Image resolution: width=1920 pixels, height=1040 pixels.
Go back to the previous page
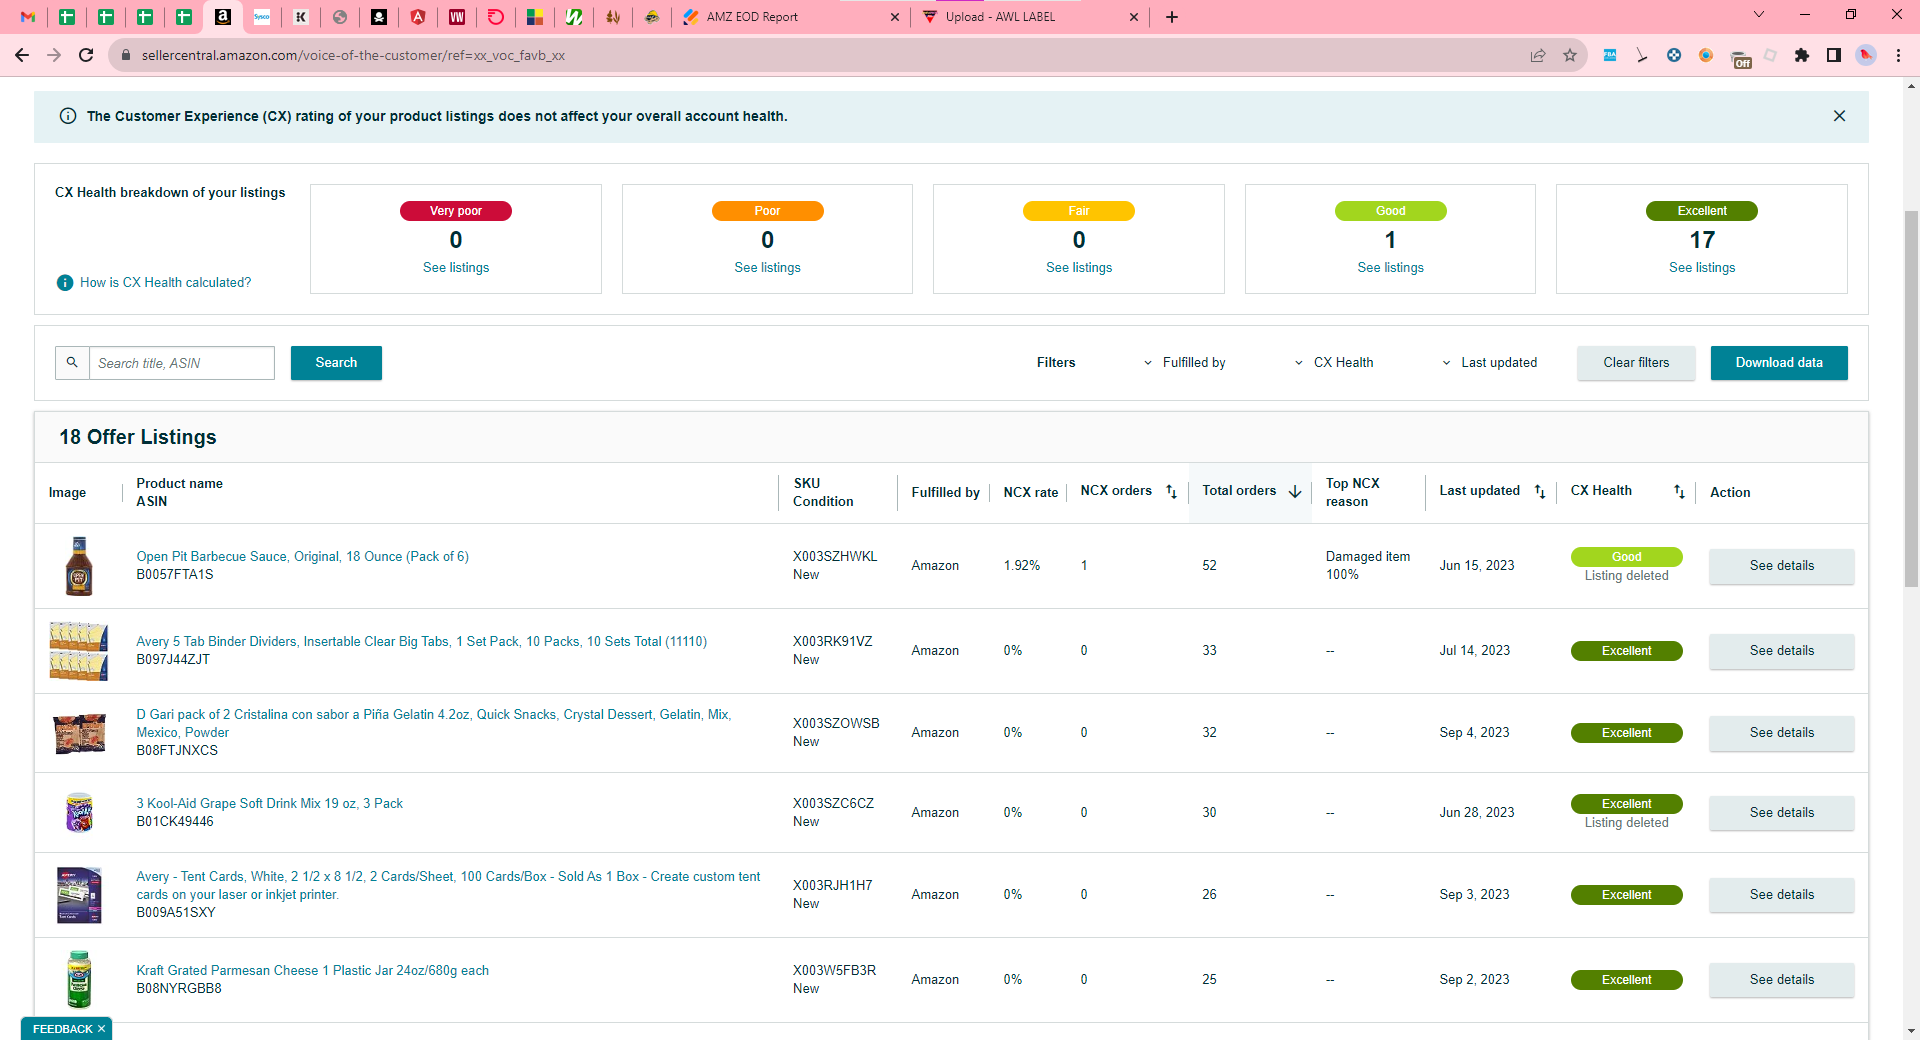coord(22,55)
